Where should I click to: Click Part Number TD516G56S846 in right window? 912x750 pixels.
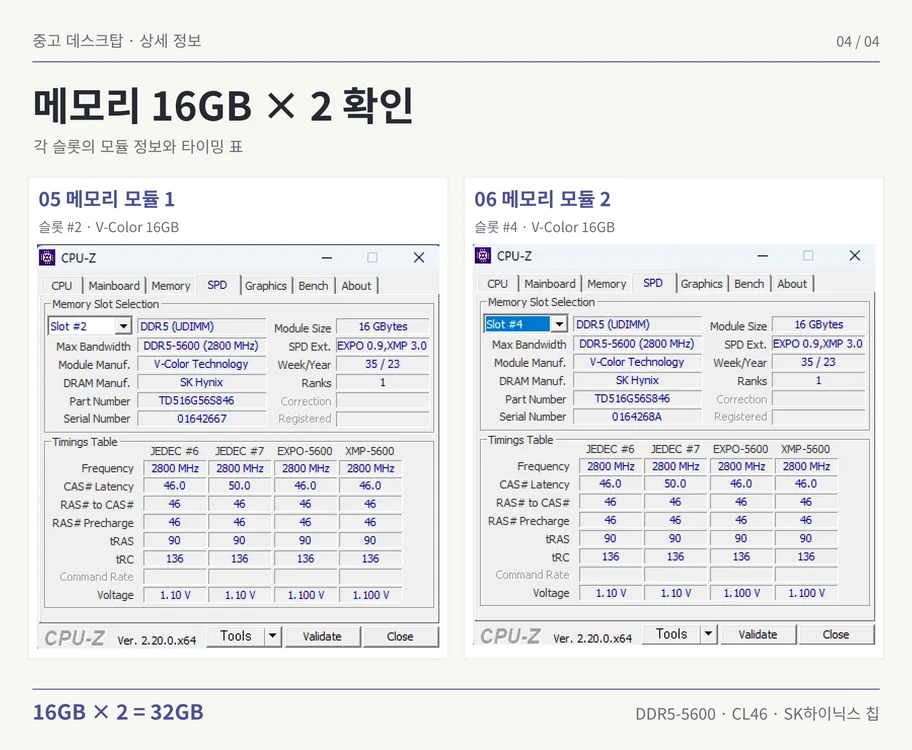(x=637, y=398)
